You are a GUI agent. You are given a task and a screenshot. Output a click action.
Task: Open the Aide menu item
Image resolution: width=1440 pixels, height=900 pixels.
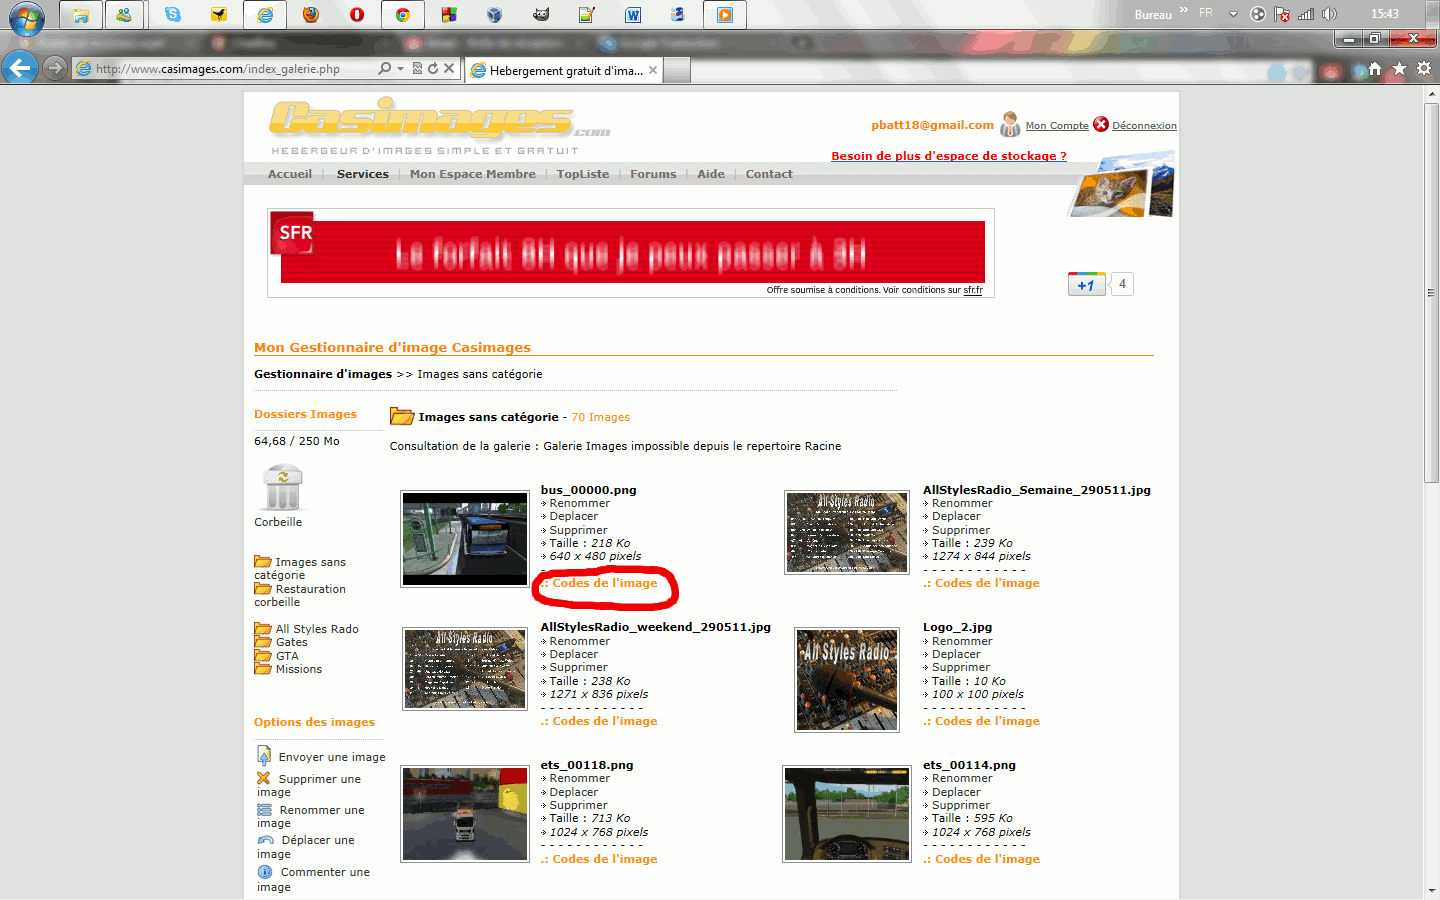[711, 174]
